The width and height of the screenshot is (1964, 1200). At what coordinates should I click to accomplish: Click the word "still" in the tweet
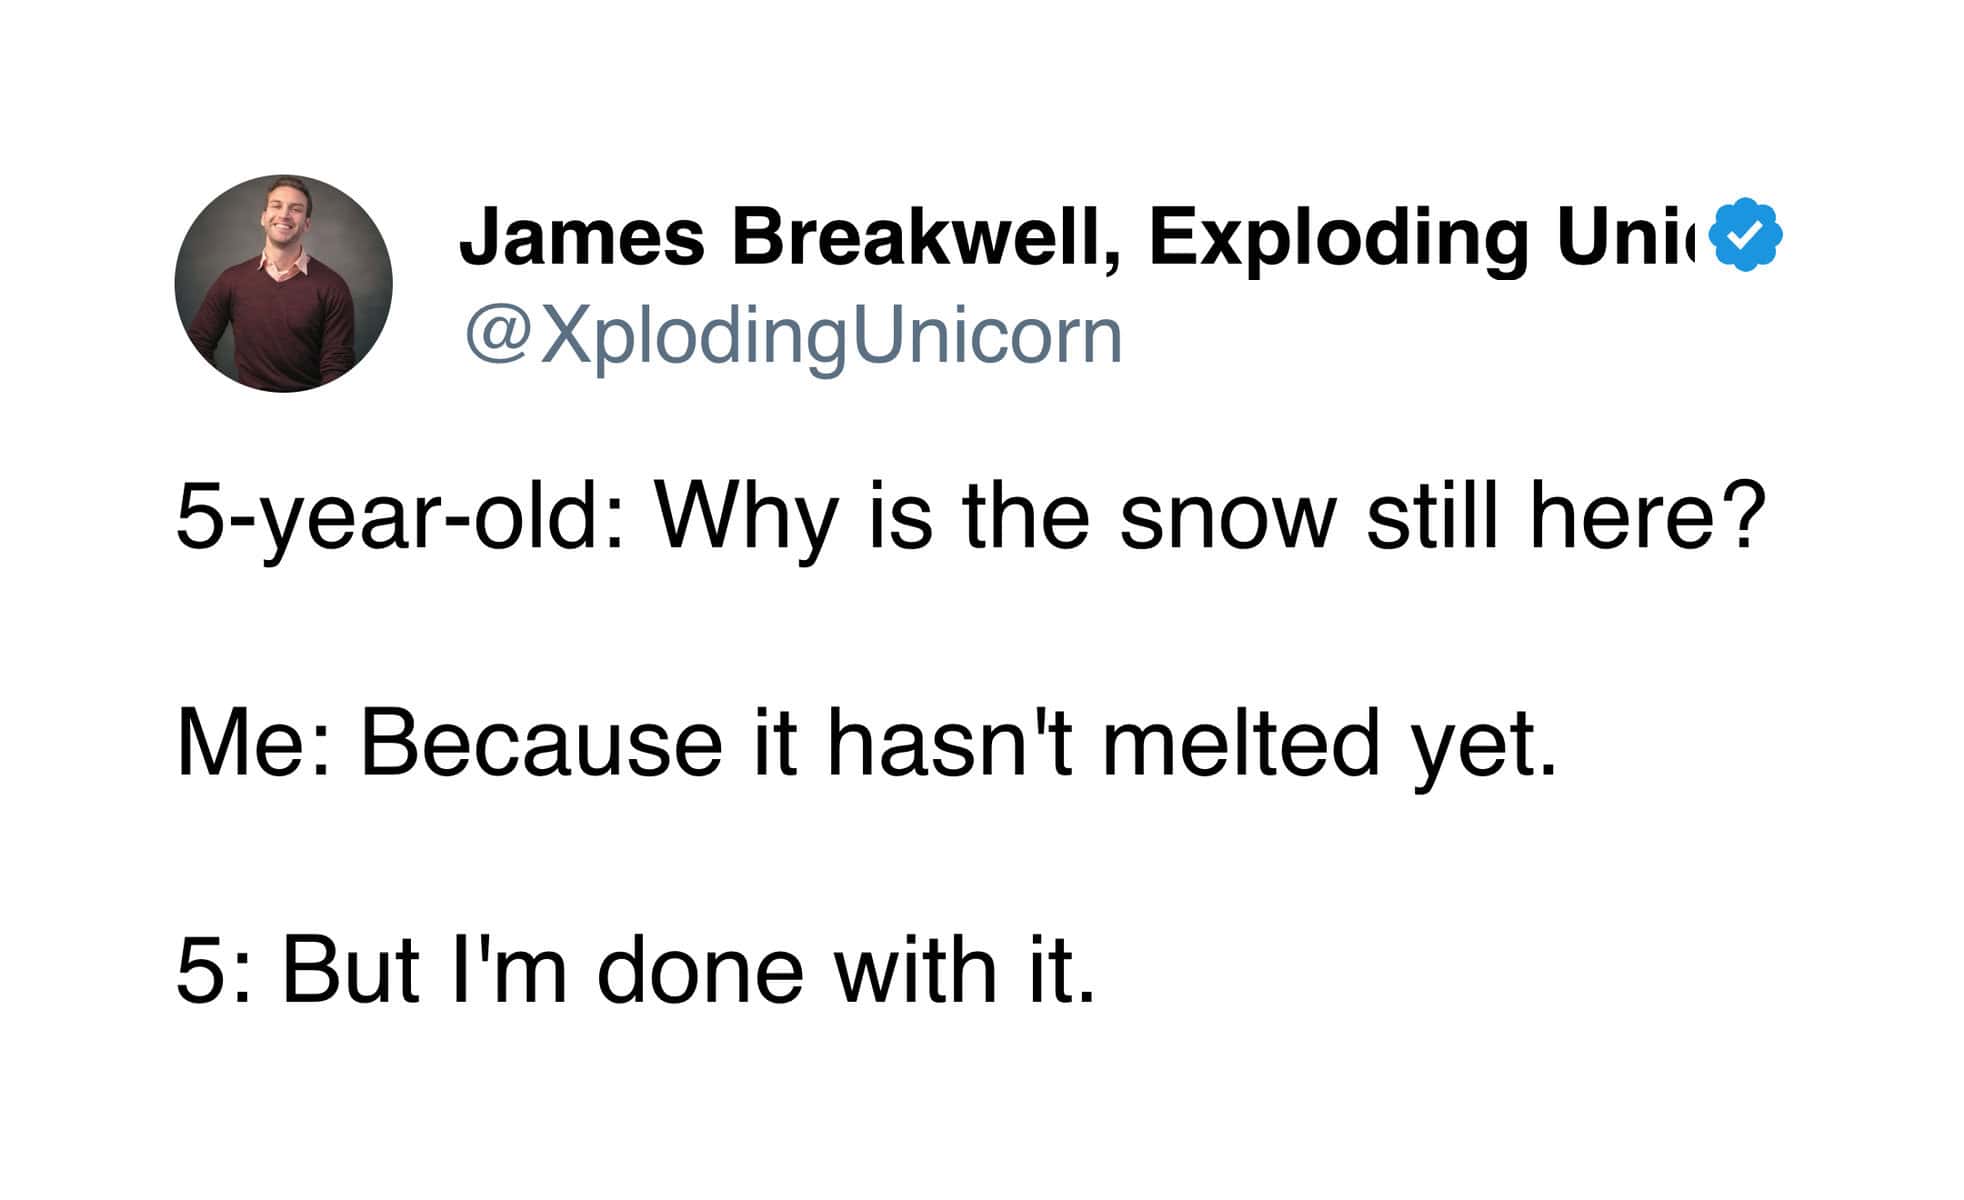click(1431, 518)
